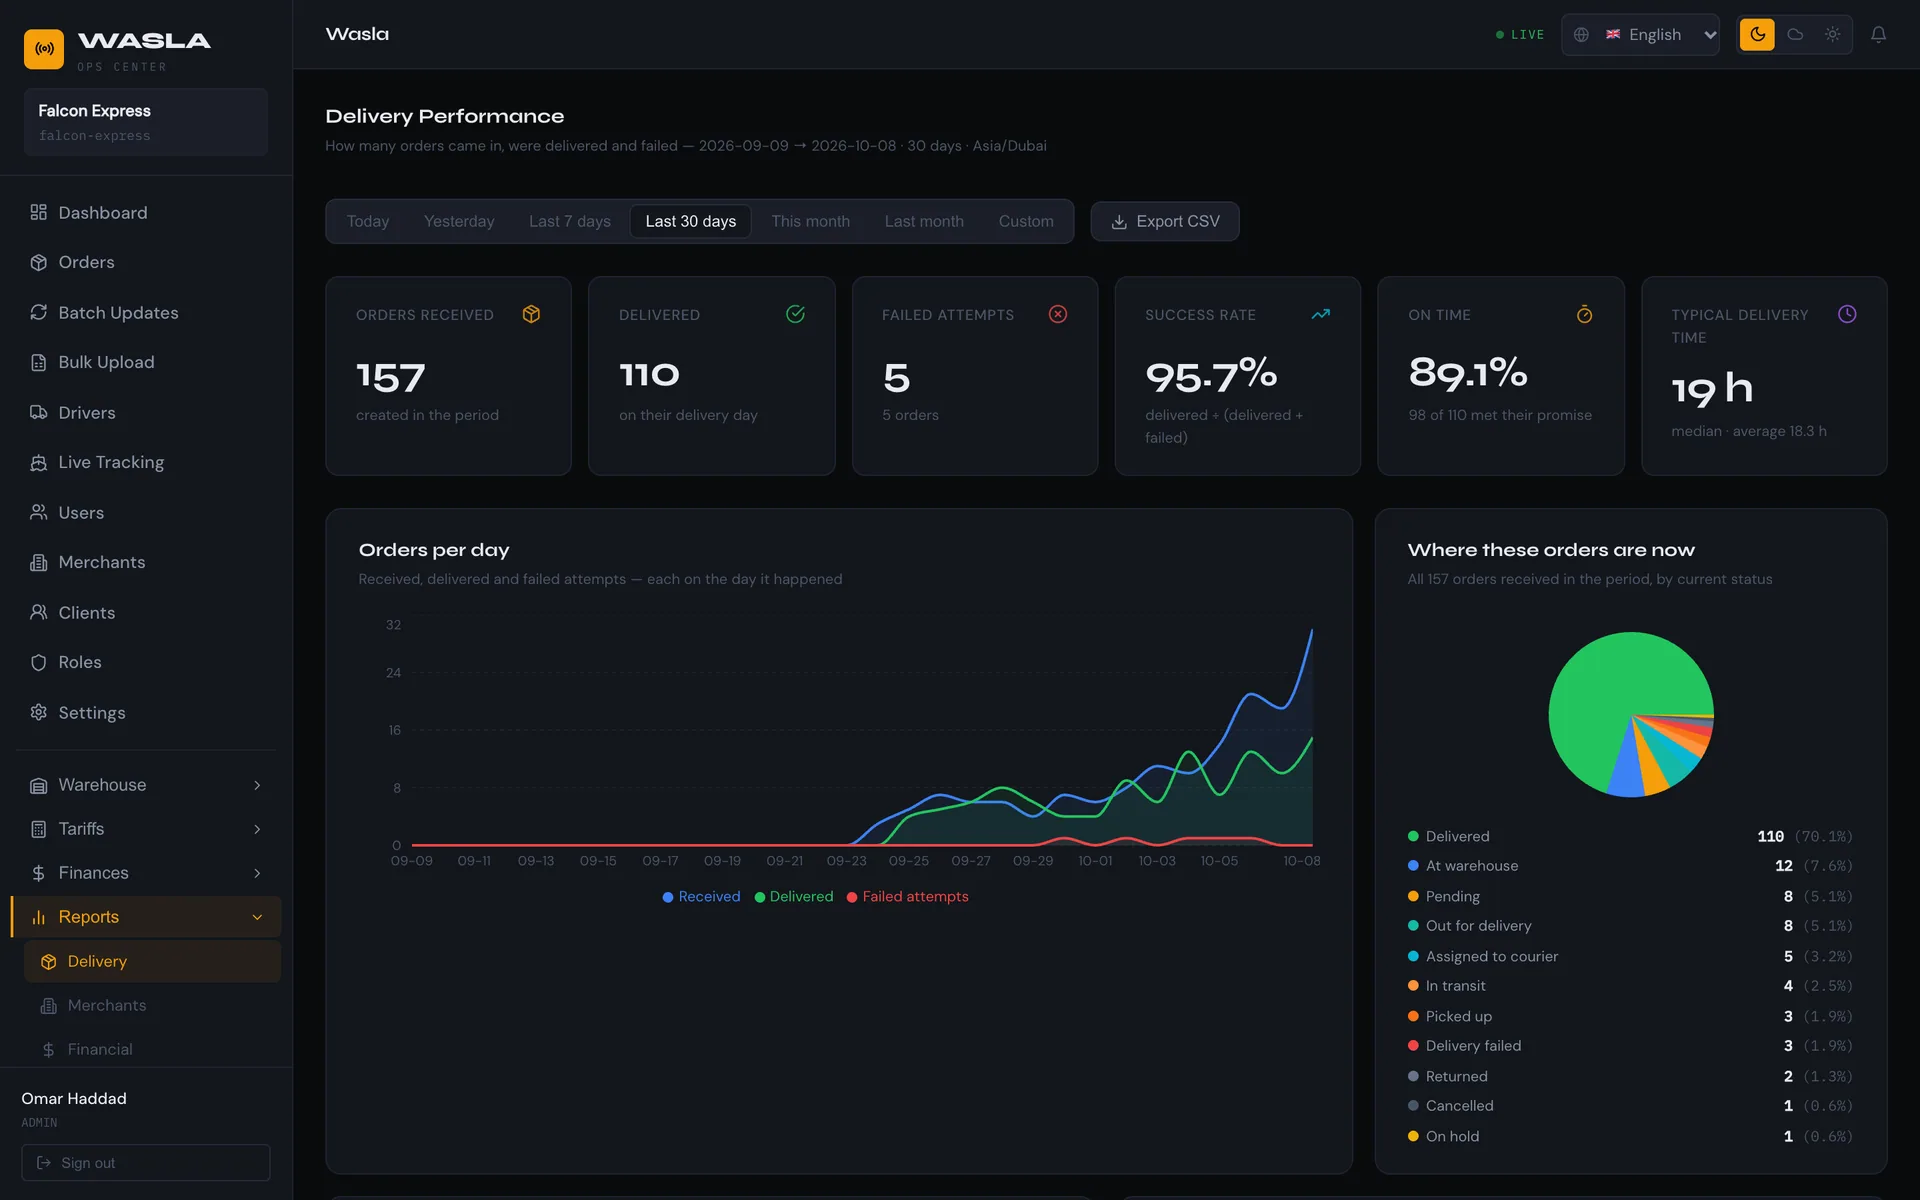Click the On Time stopwatch icon
Screen dimensions: 1920x1200
[1585, 314]
